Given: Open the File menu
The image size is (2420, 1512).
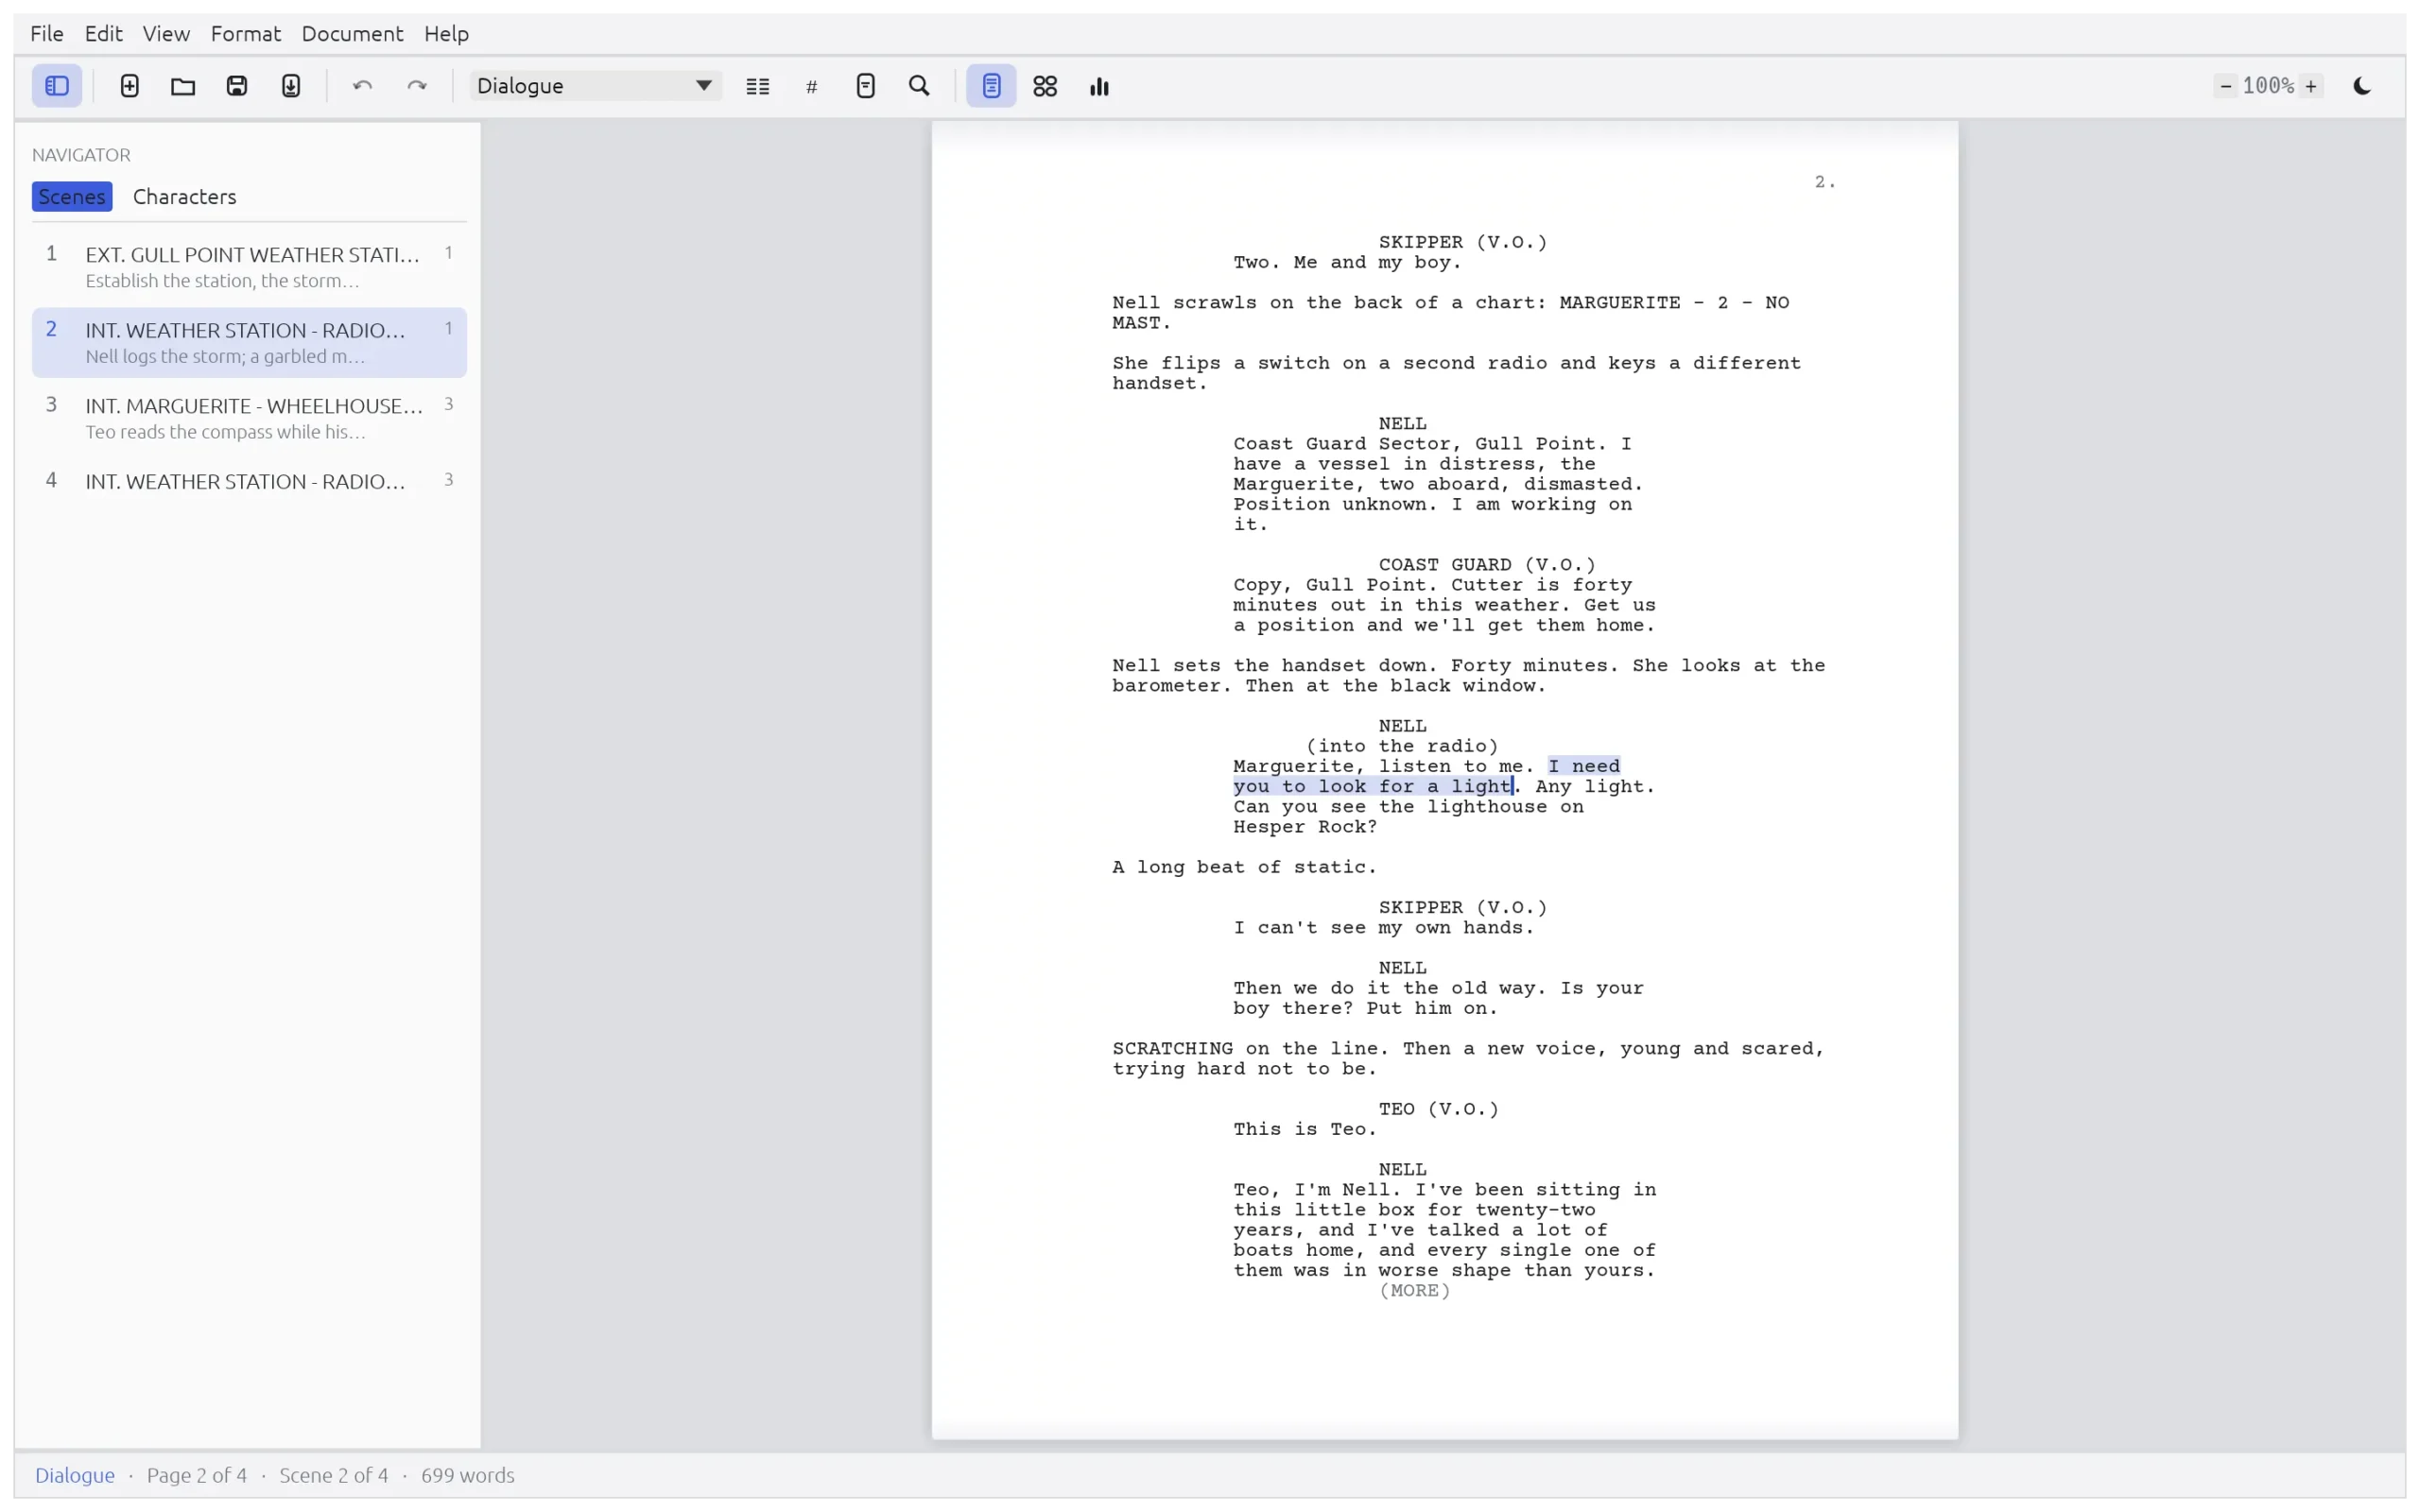Looking at the screenshot, I should (47, 33).
